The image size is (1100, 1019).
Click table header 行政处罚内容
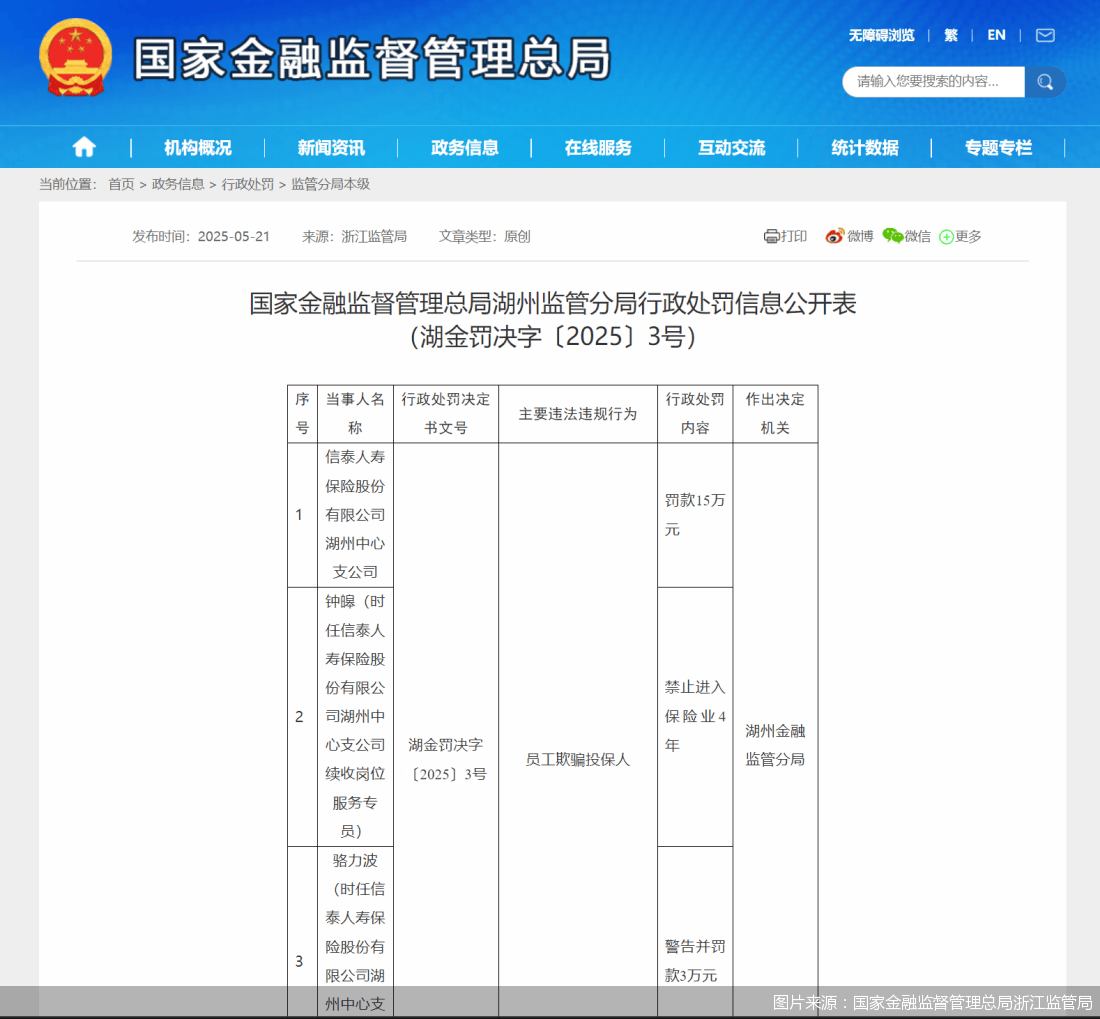[695, 414]
